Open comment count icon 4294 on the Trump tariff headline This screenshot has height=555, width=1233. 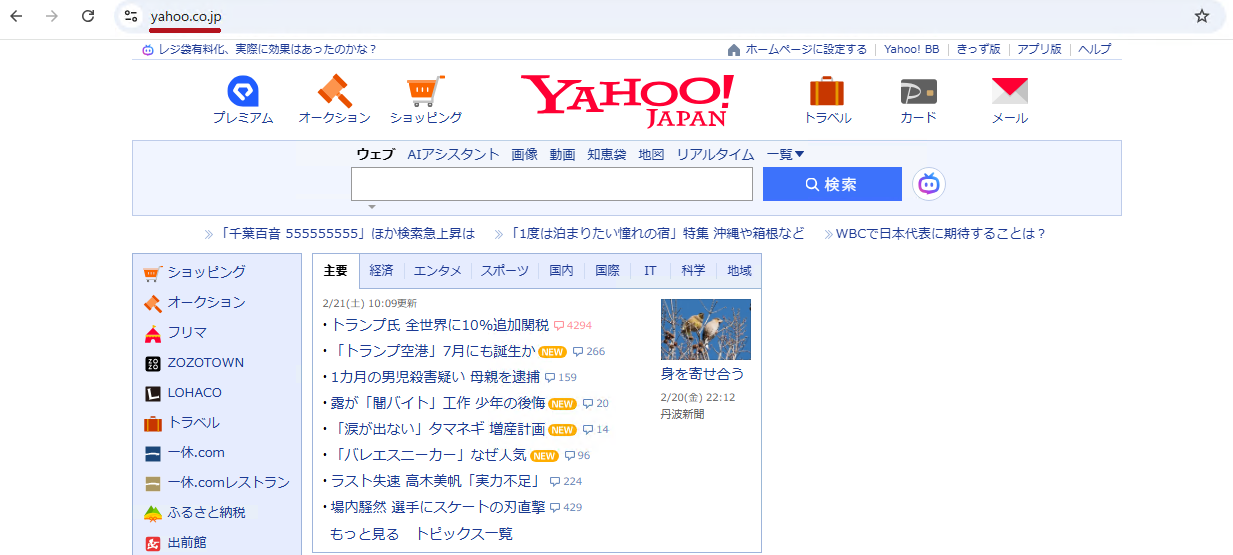pos(573,325)
